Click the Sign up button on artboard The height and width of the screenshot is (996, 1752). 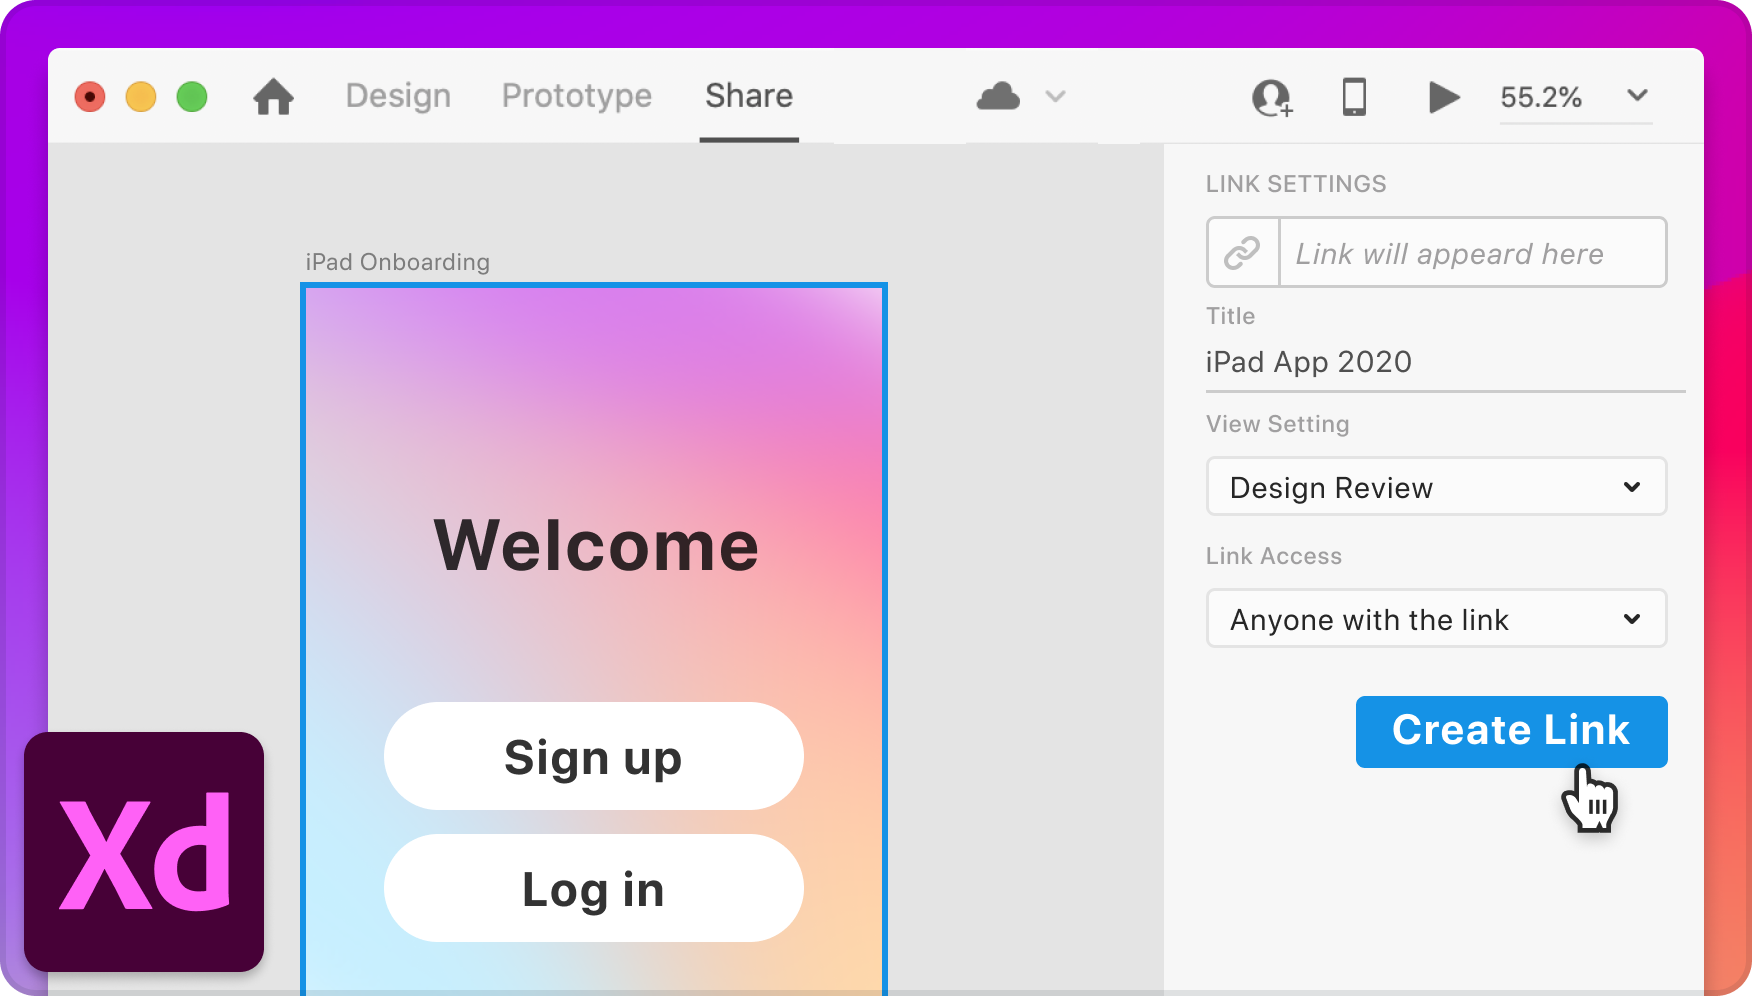(x=593, y=756)
